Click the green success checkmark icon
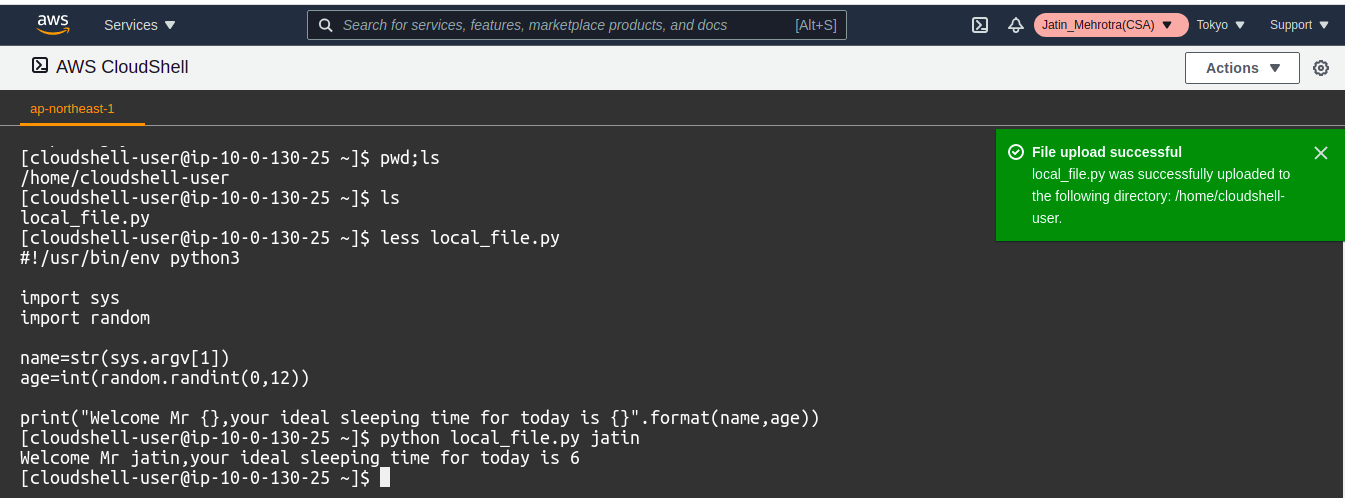Screen dimensions: 1345x498 pos(1016,152)
